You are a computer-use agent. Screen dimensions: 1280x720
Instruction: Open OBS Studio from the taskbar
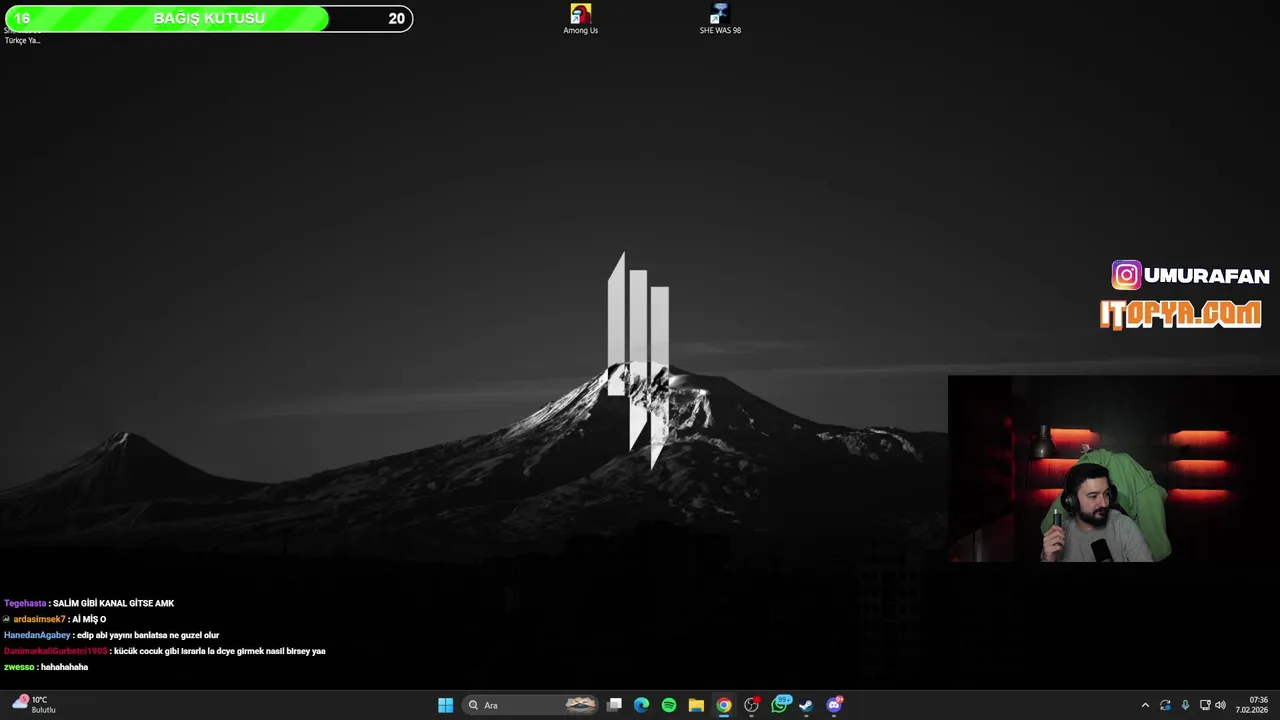(752, 705)
